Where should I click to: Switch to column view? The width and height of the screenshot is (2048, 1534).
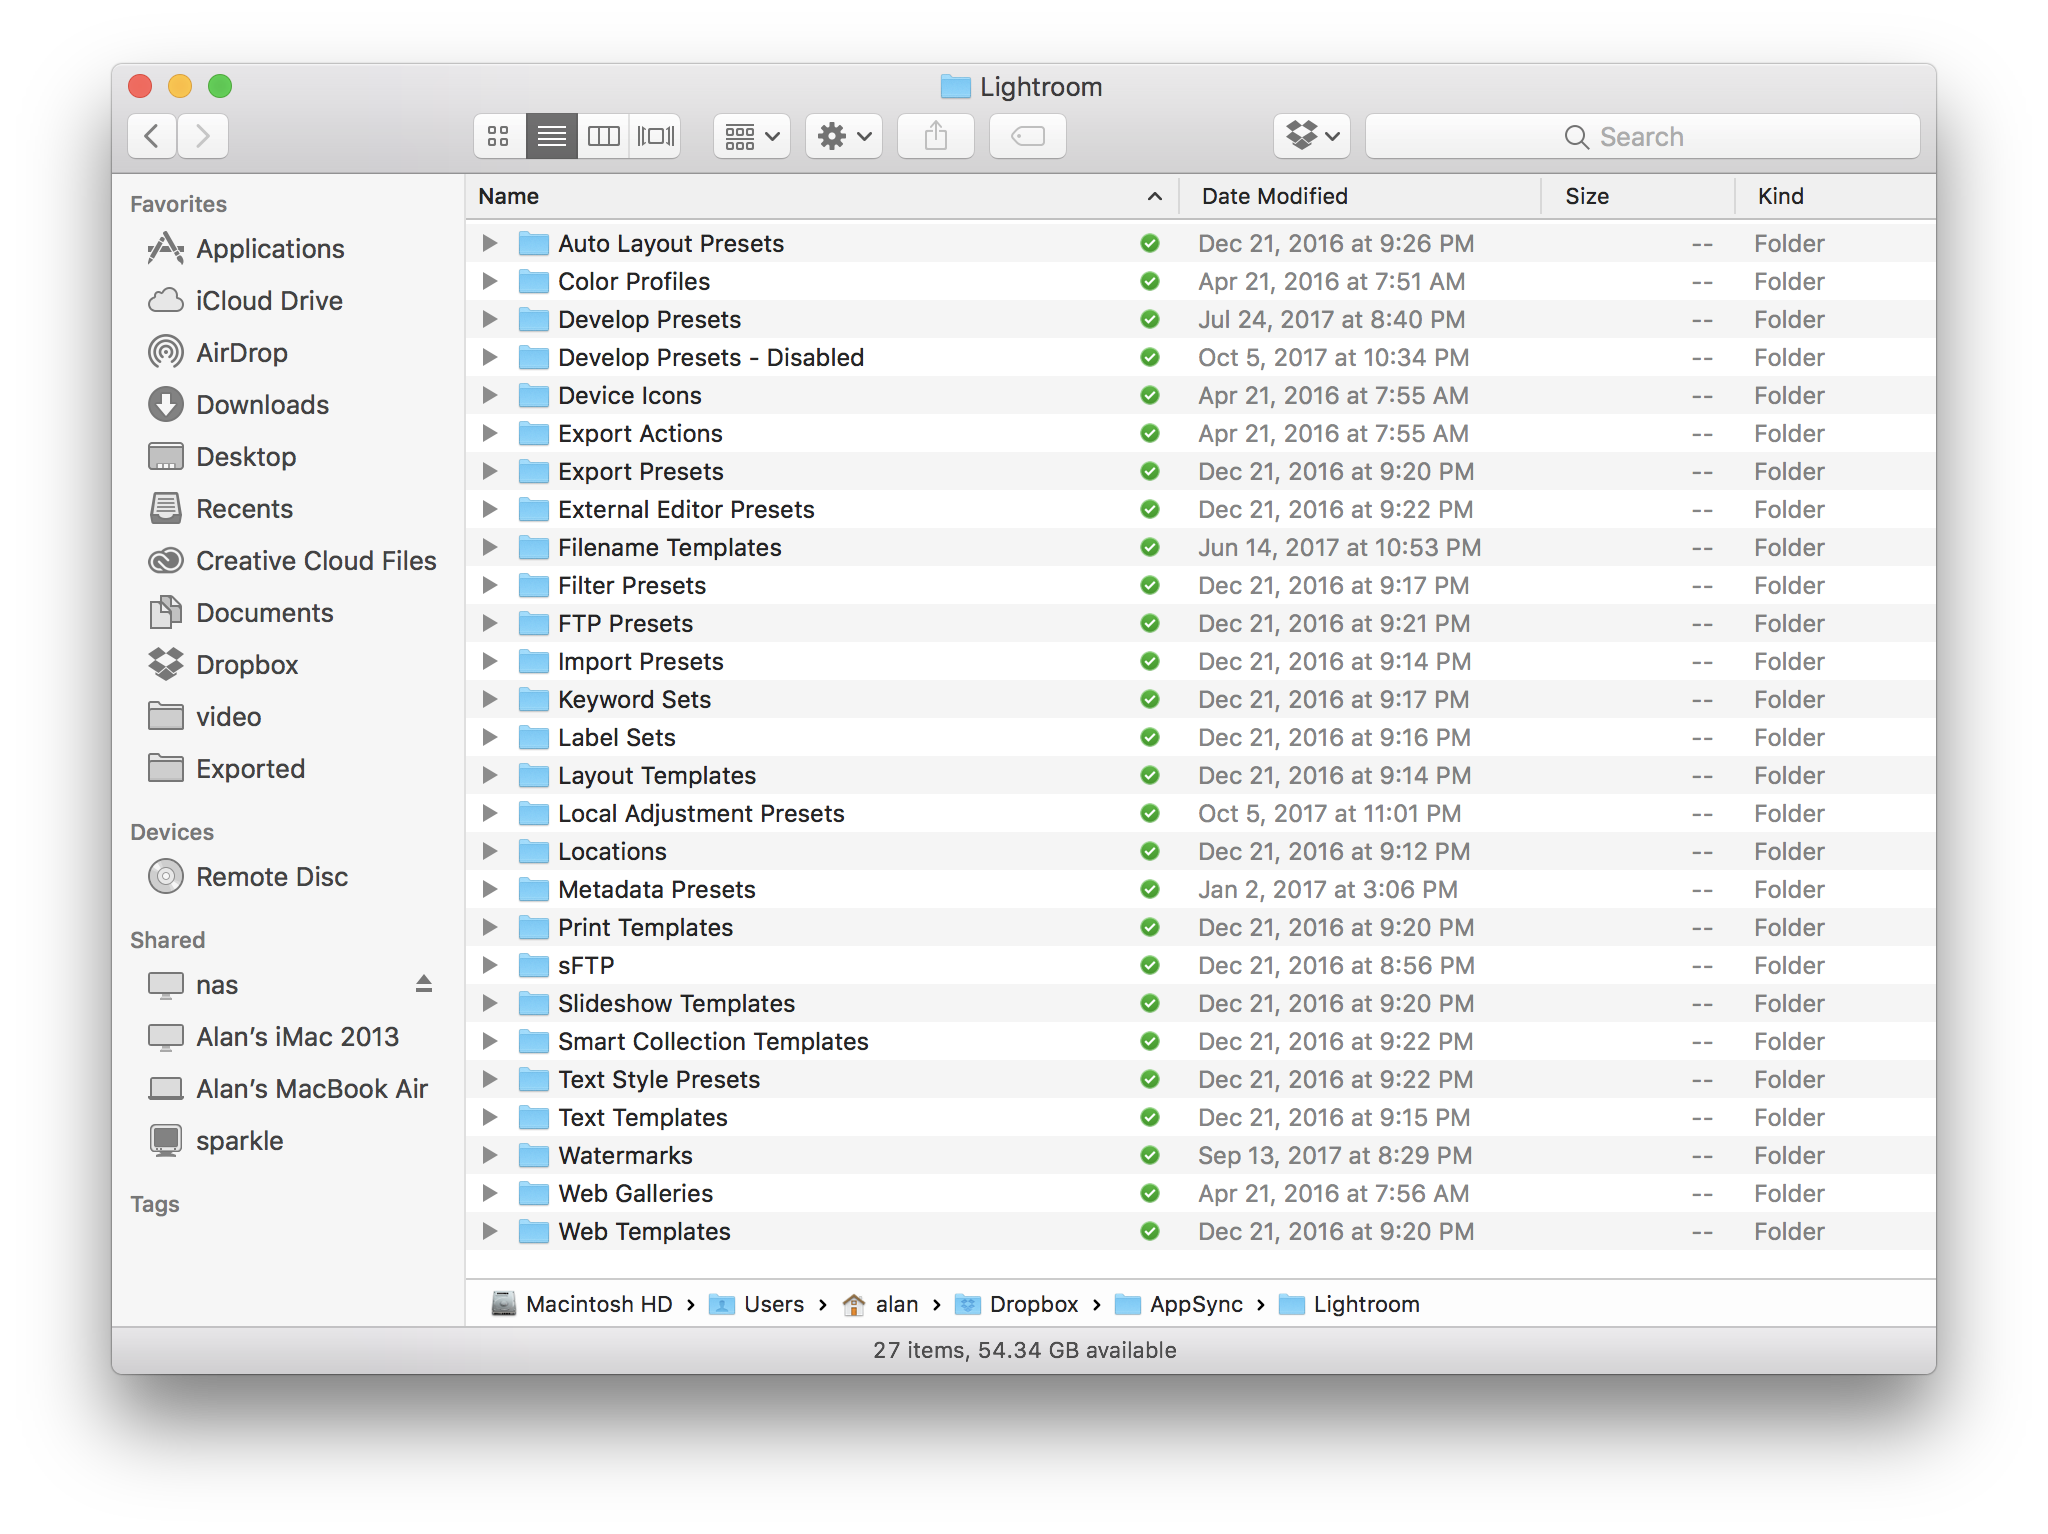click(x=604, y=136)
